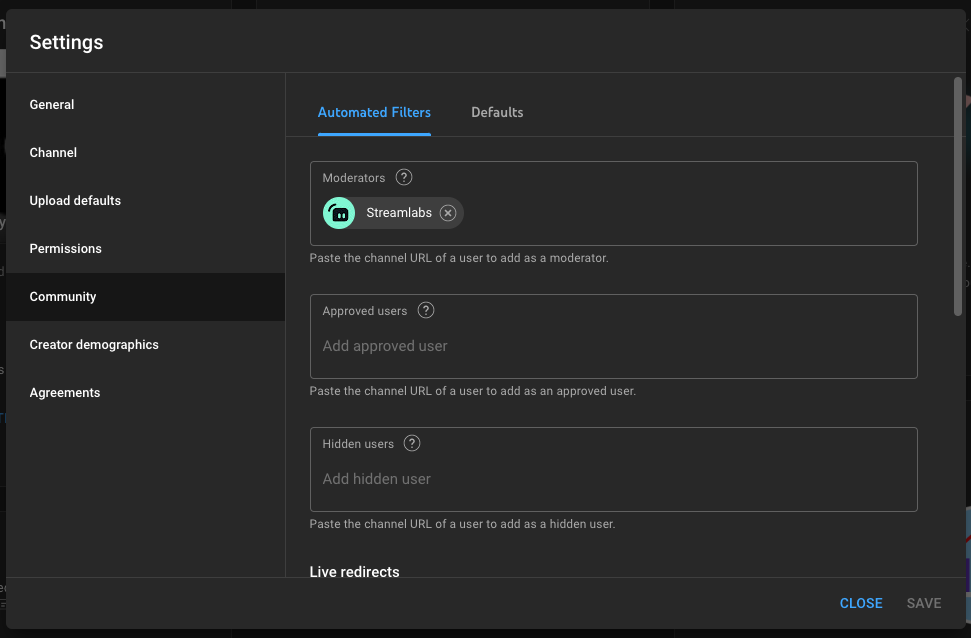This screenshot has height=638, width=971.
Task: Select the Automated Filters tab
Action: (x=374, y=112)
